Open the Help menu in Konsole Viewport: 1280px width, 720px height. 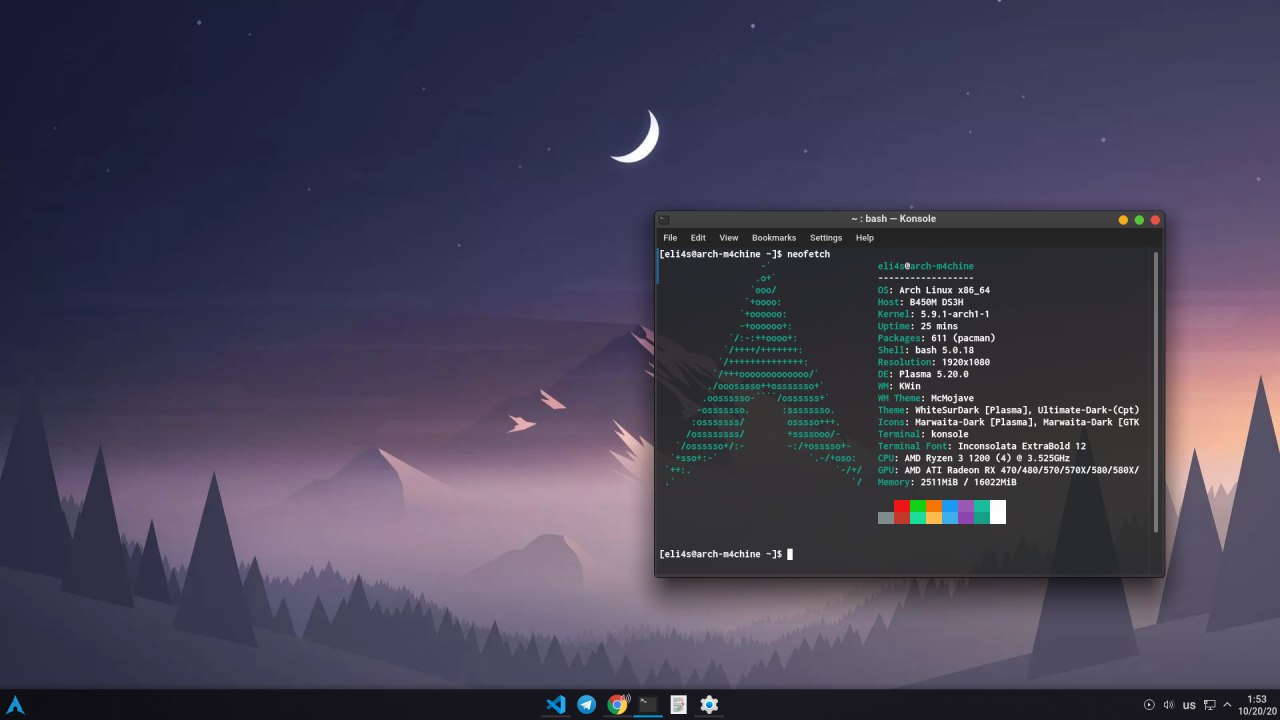click(x=865, y=238)
